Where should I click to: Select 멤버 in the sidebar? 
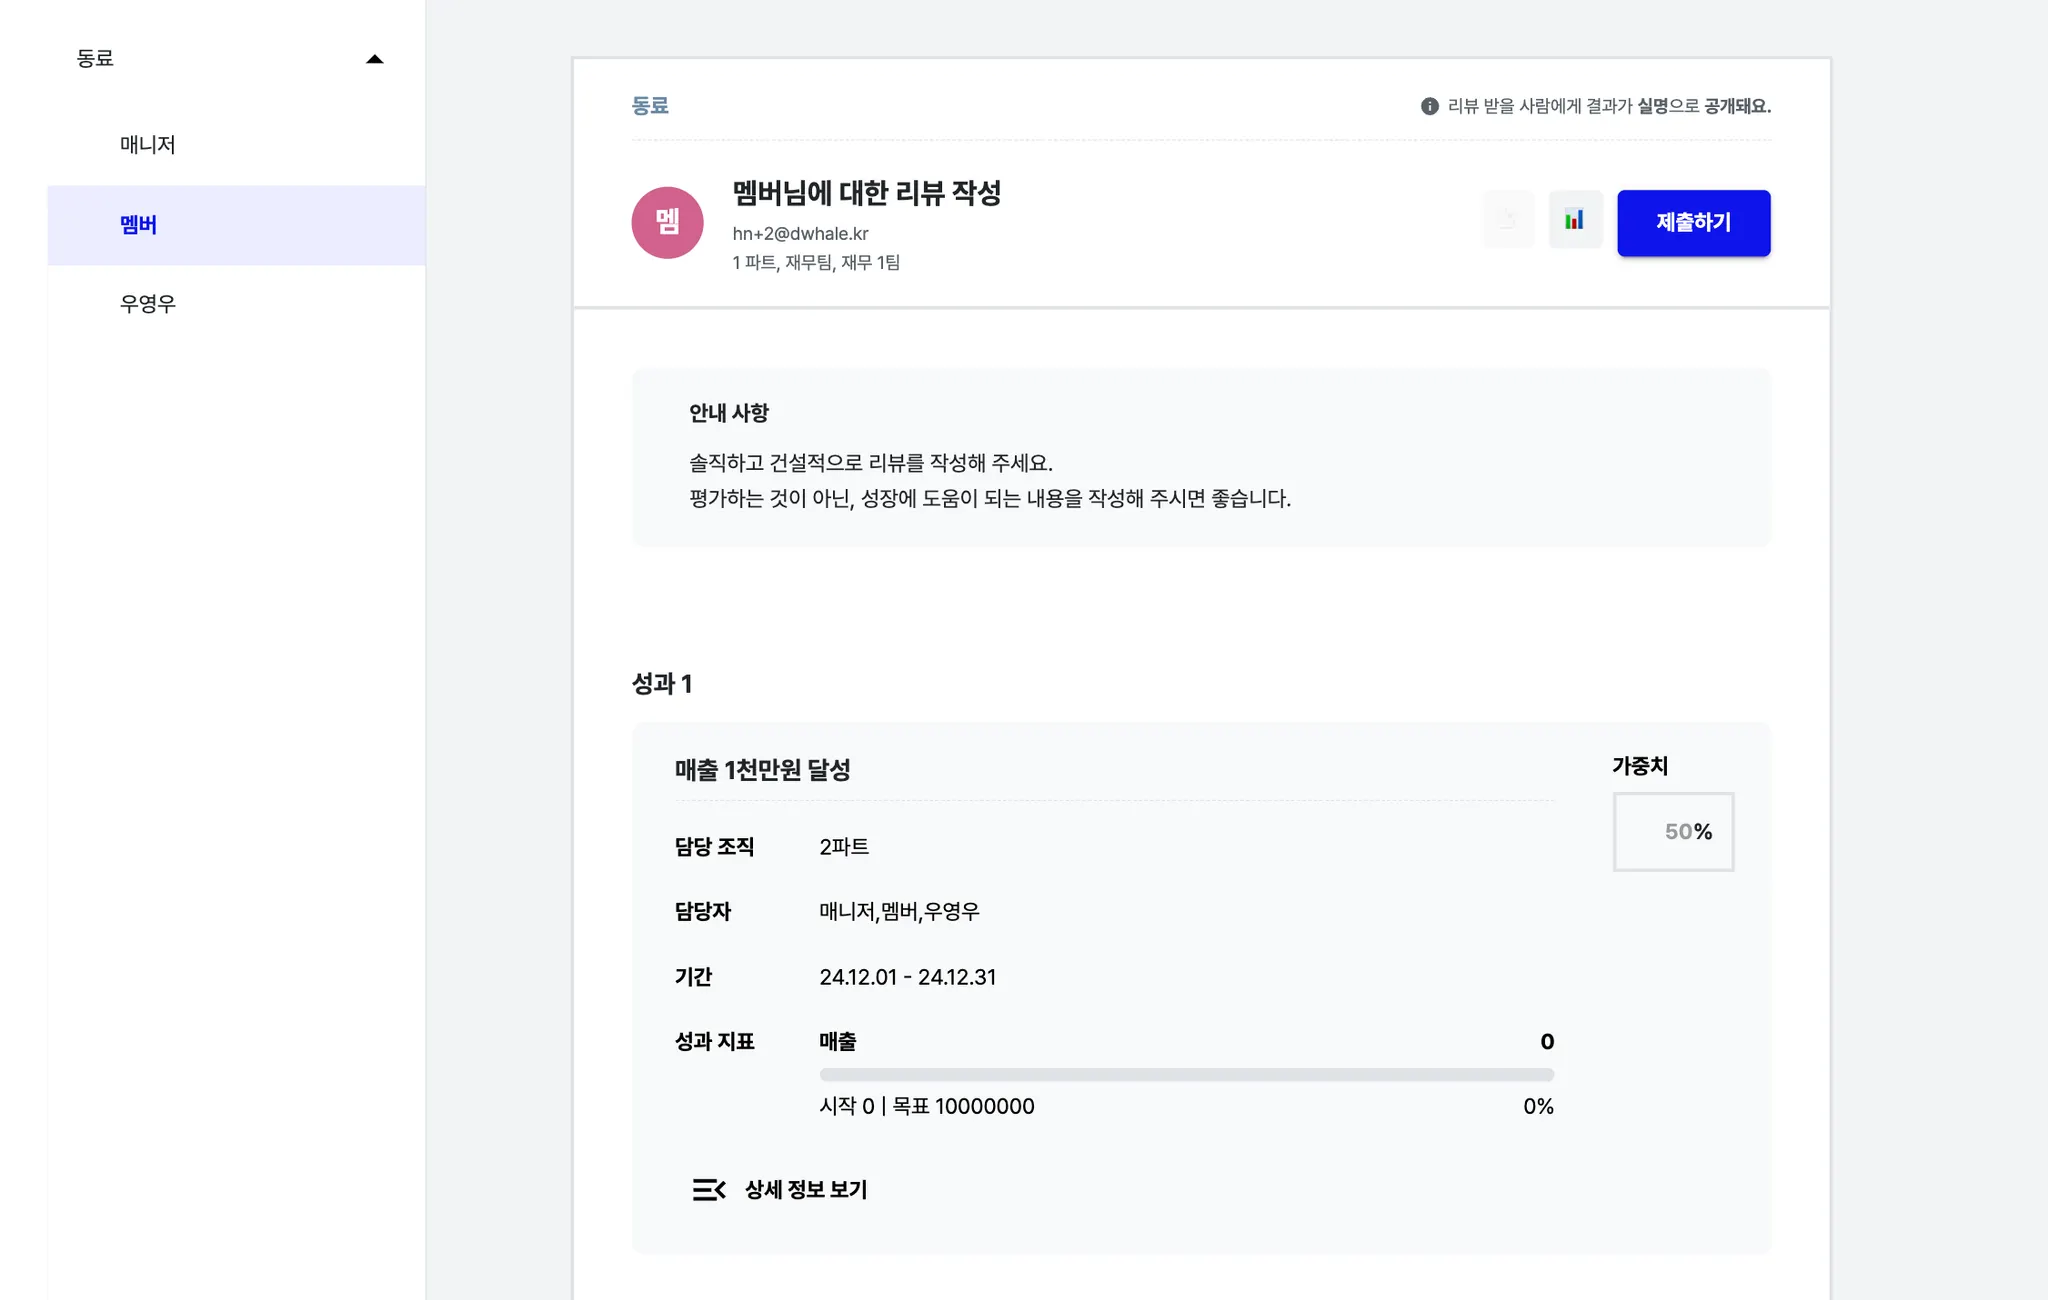click(x=138, y=225)
